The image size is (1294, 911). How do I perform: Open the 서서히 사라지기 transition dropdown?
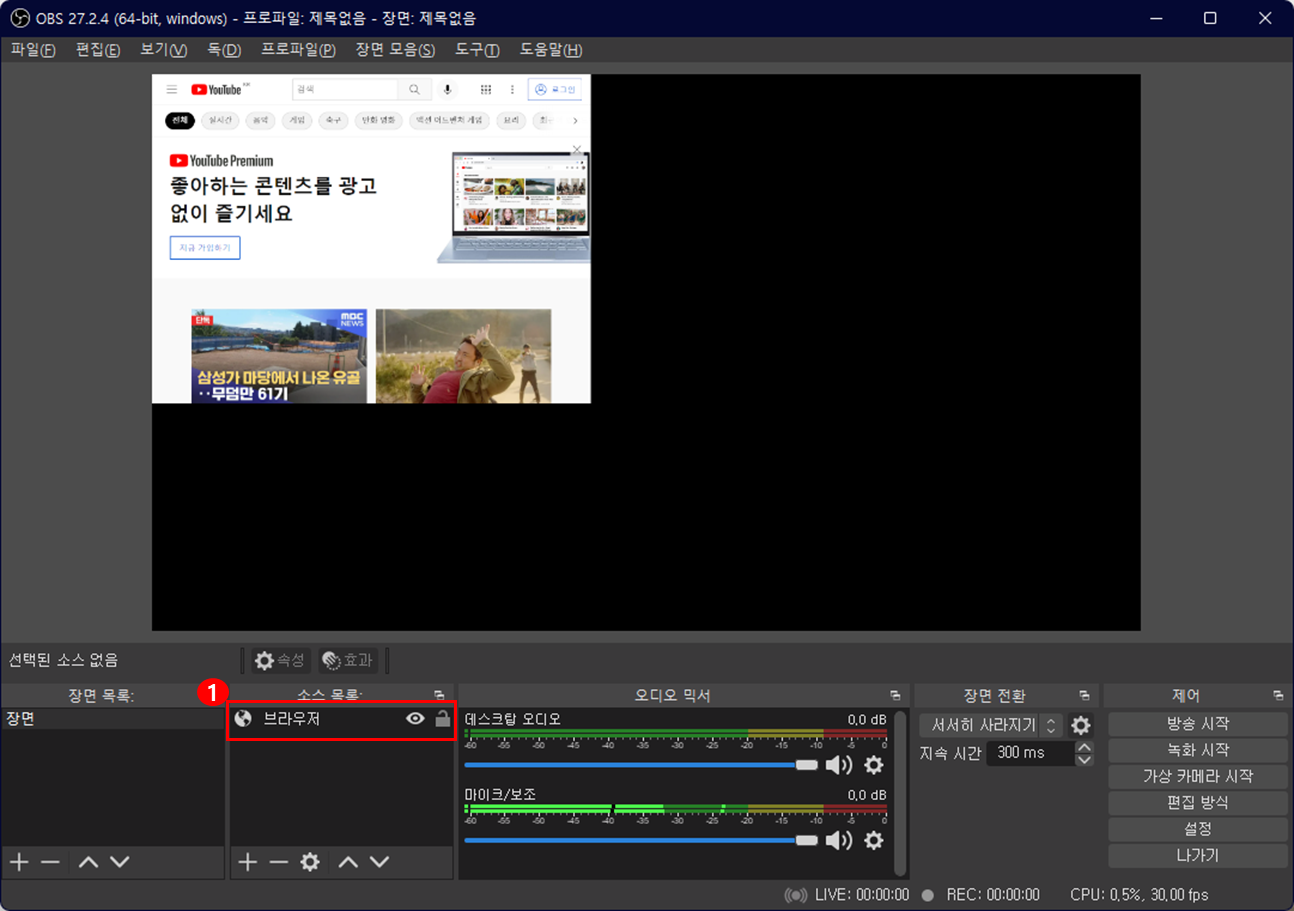pyautogui.click(x=991, y=725)
